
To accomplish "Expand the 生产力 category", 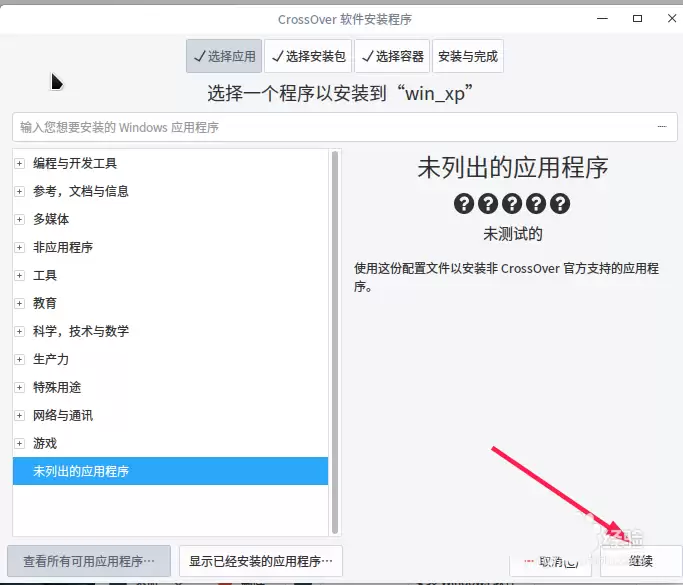I will (x=20, y=359).
